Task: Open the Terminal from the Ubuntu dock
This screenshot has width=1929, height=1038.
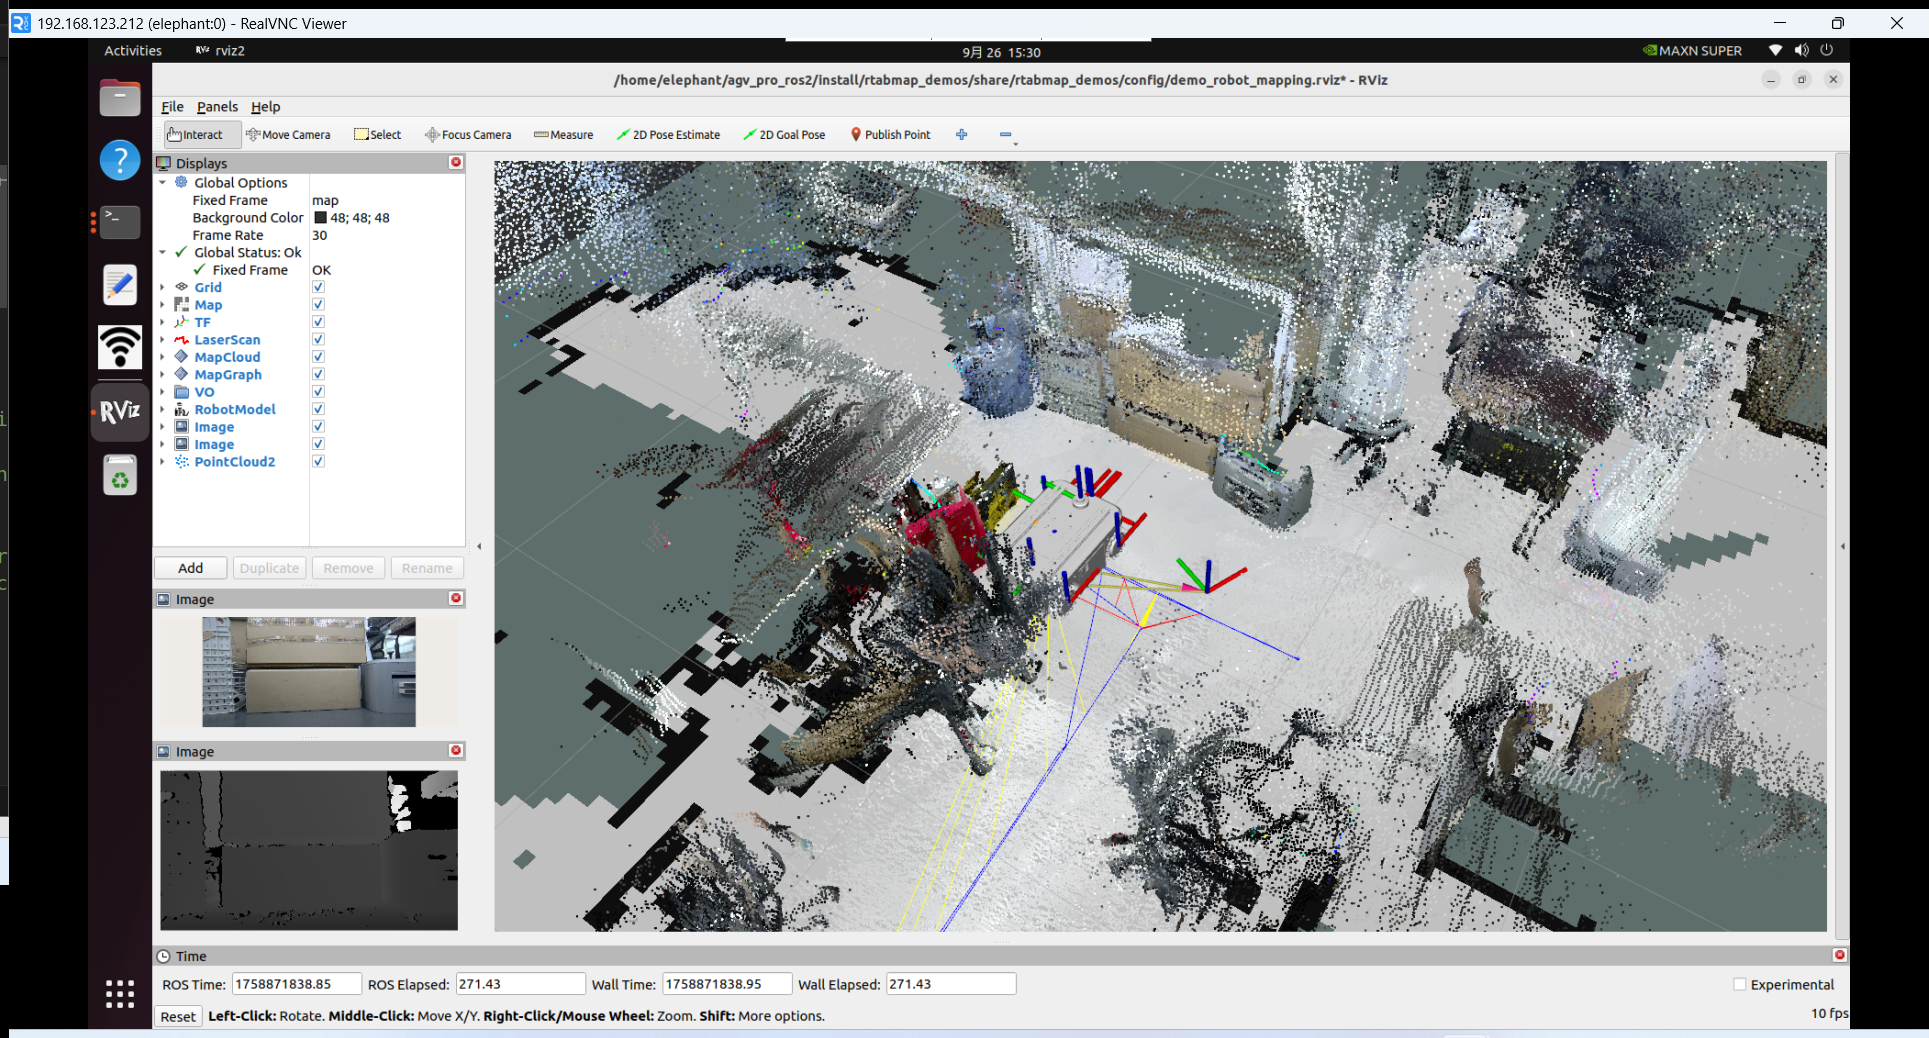Action: coord(120,221)
